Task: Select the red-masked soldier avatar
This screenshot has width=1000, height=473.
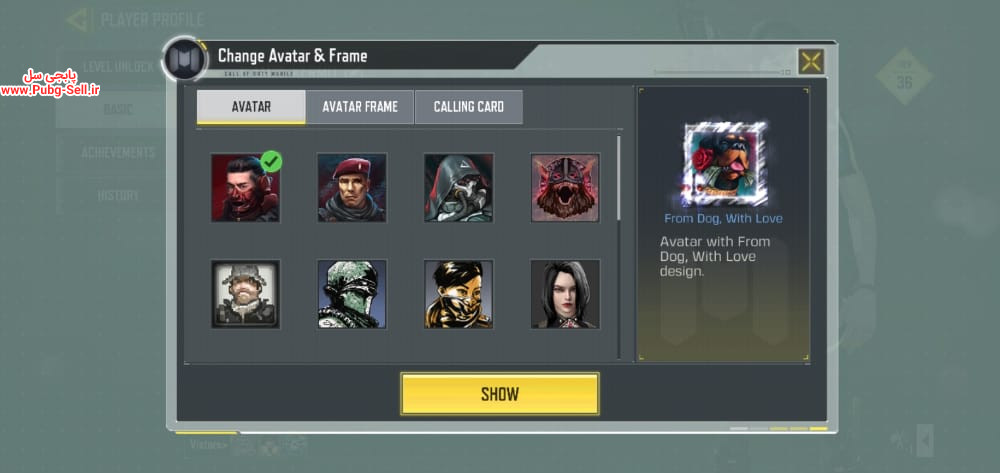Action: (x=246, y=187)
